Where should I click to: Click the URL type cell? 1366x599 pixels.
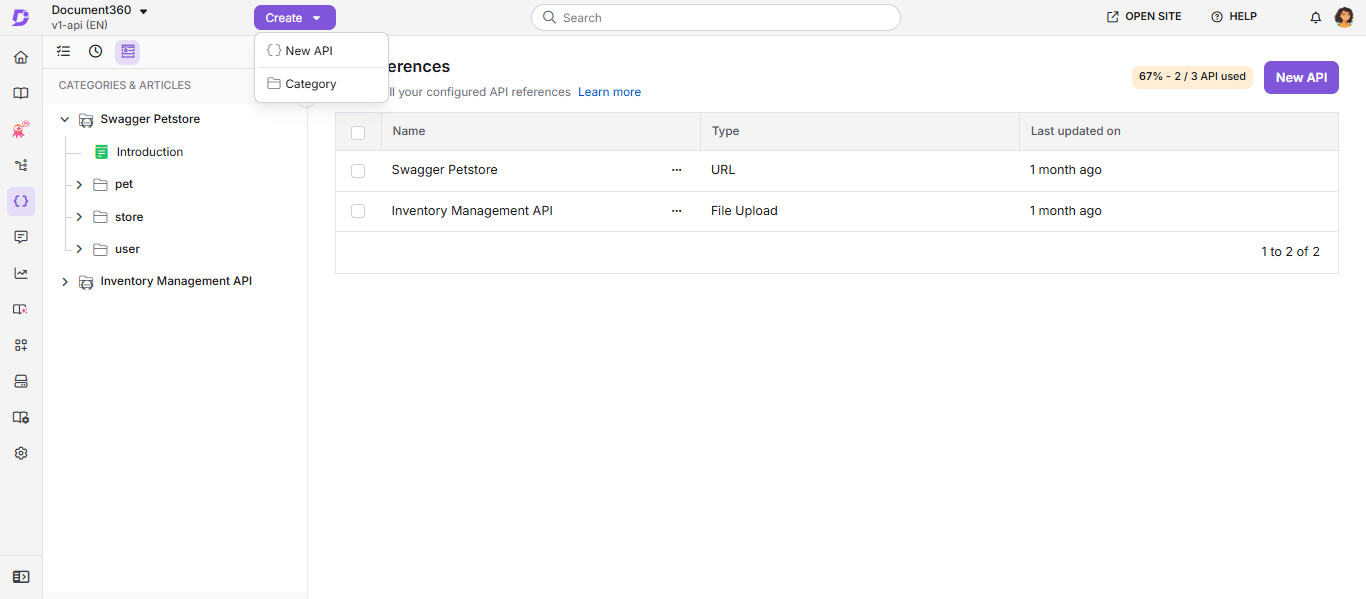point(723,170)
